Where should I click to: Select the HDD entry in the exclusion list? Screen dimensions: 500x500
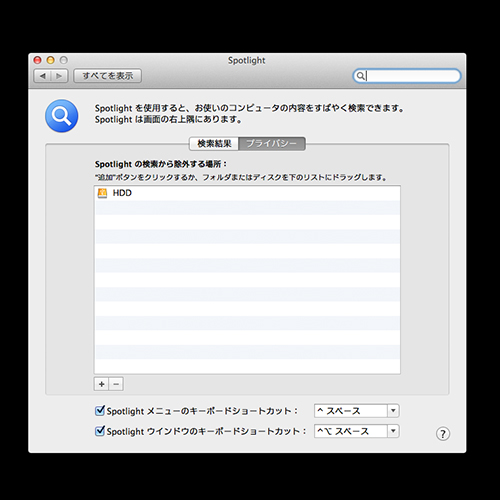tap(247, 193)
